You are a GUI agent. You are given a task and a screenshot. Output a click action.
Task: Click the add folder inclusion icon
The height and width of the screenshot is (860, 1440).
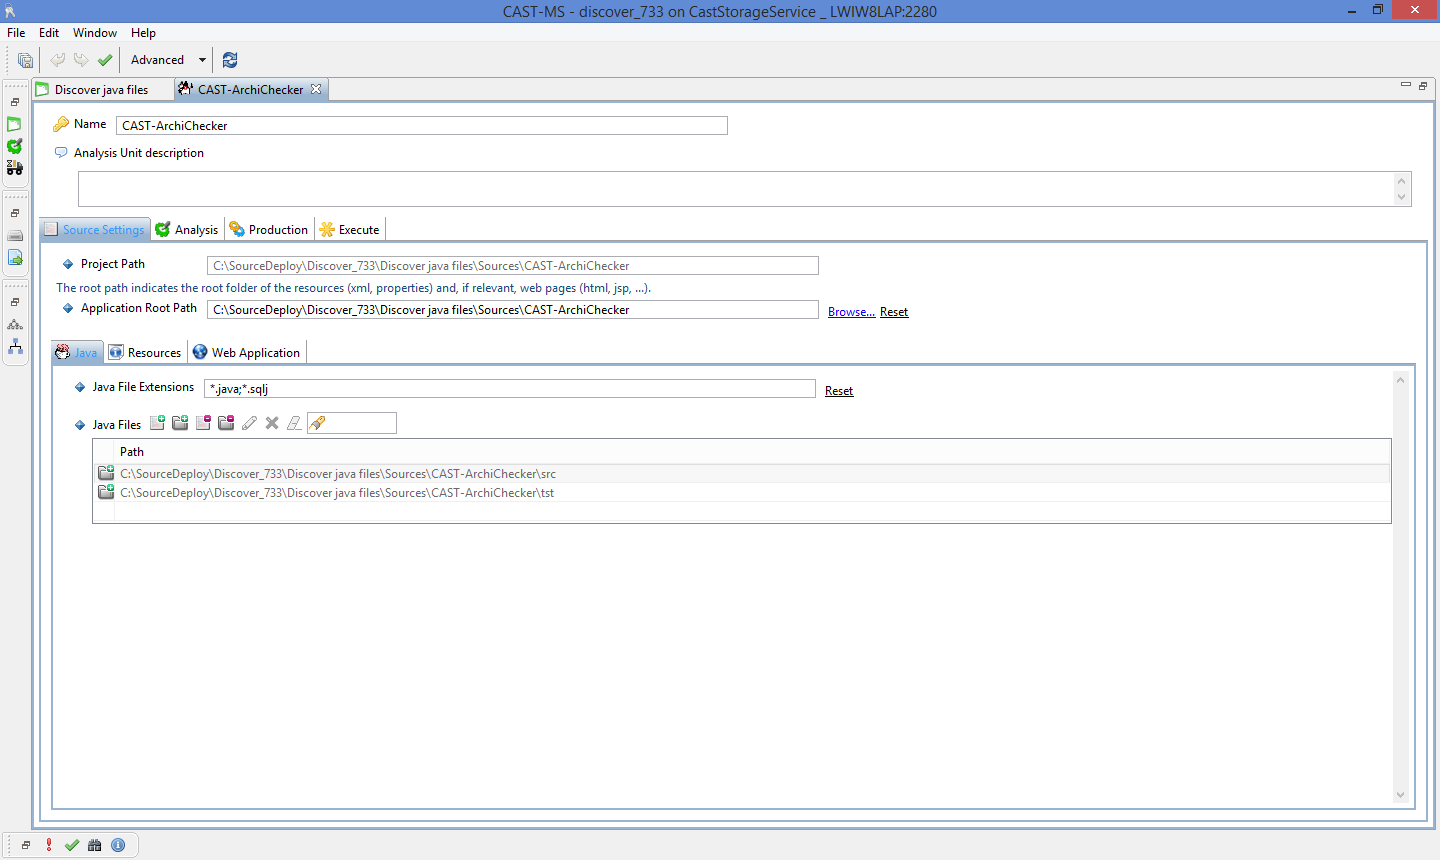click(x=180, y=423)
